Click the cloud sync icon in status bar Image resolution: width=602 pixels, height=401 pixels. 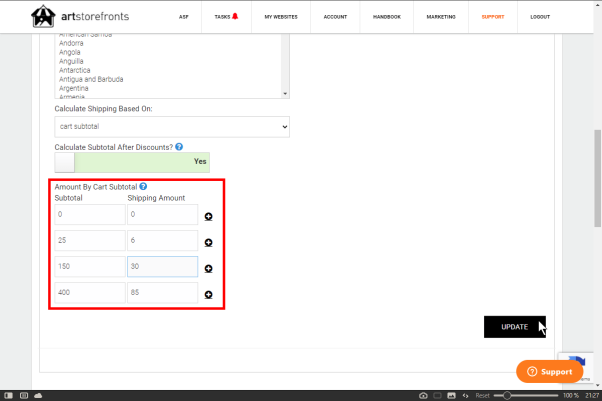coord(38,396)
